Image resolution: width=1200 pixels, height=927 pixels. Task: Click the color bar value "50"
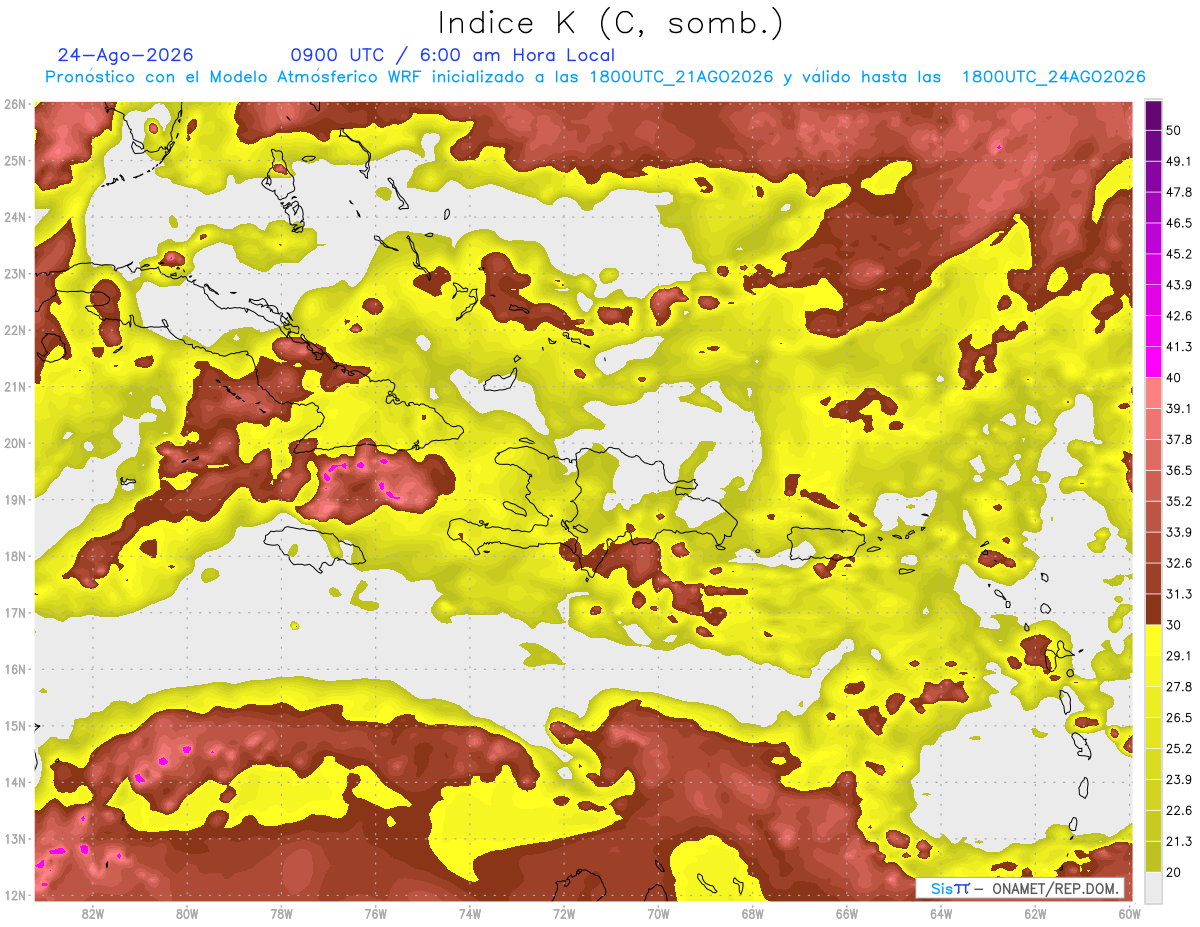click(x=1174, y=130)
